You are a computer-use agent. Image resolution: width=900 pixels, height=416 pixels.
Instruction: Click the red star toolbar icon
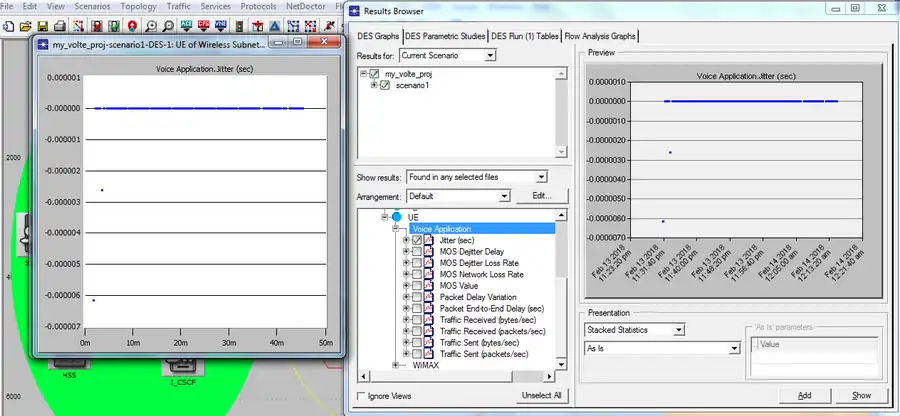(258, 26)
